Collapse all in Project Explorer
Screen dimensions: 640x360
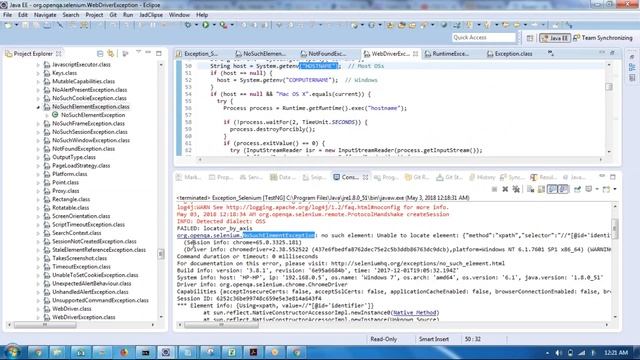coord(100,53)
